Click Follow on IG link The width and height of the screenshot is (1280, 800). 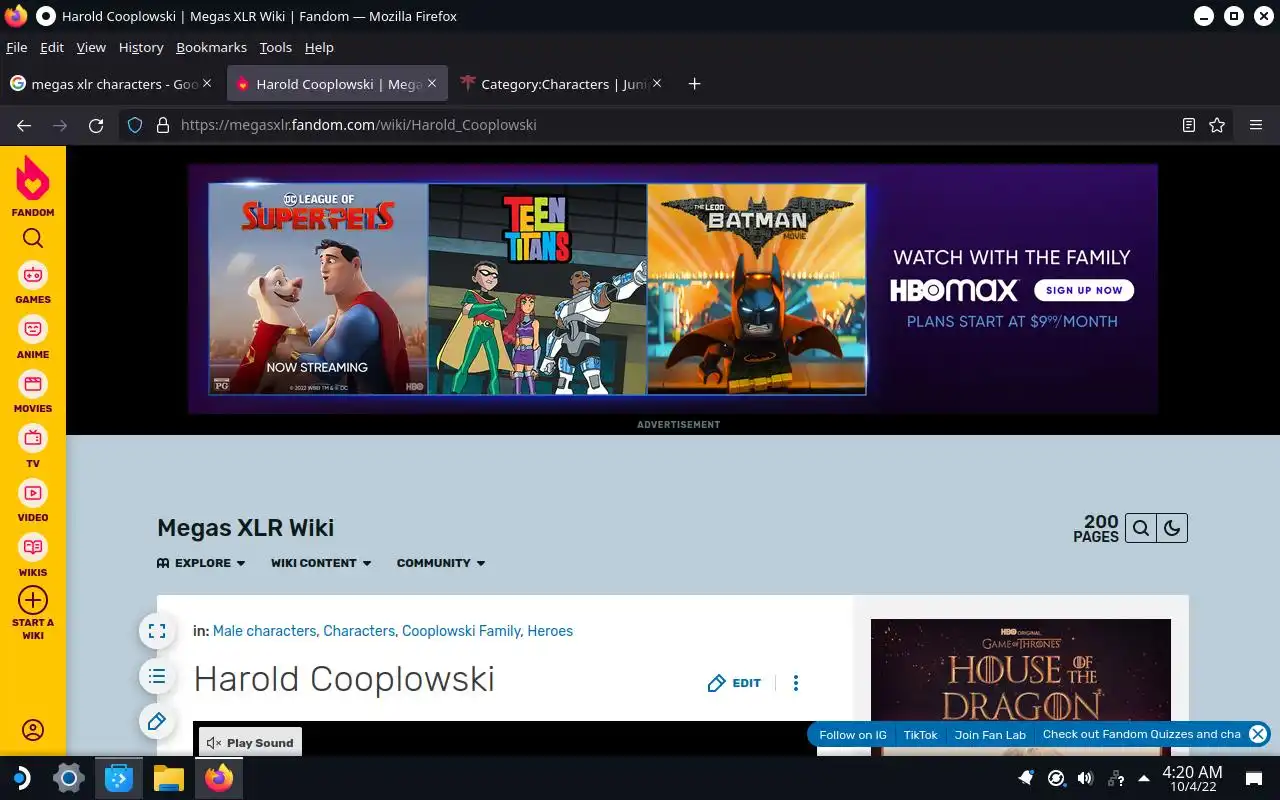pos(853,734)
